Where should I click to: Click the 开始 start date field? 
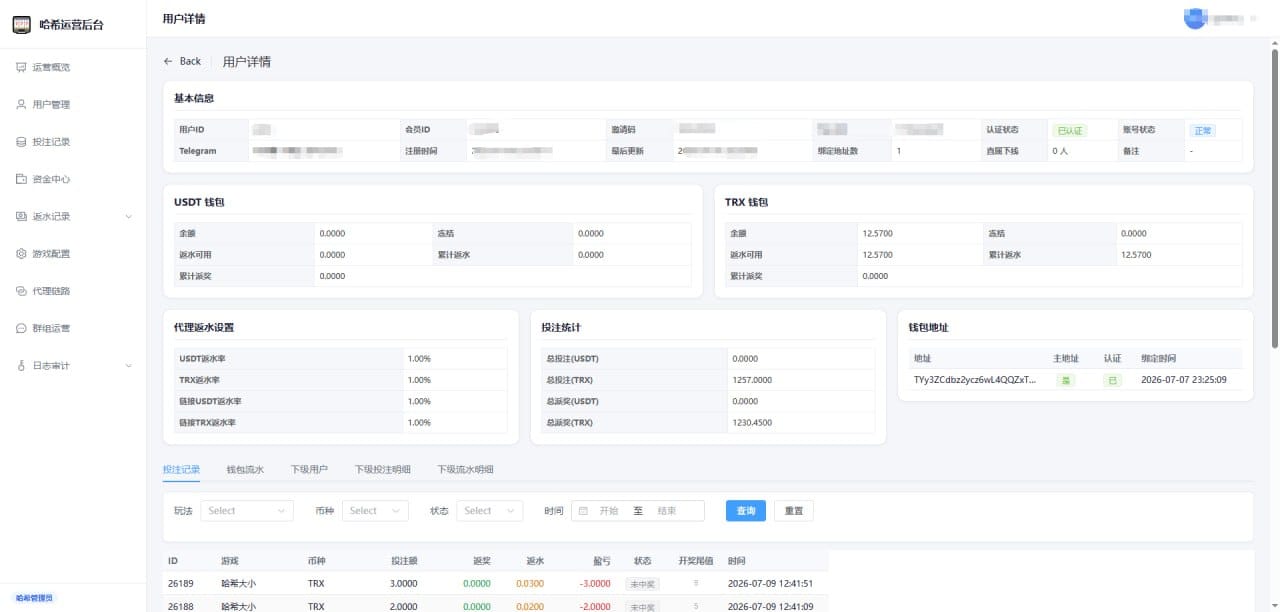[609, 511]
